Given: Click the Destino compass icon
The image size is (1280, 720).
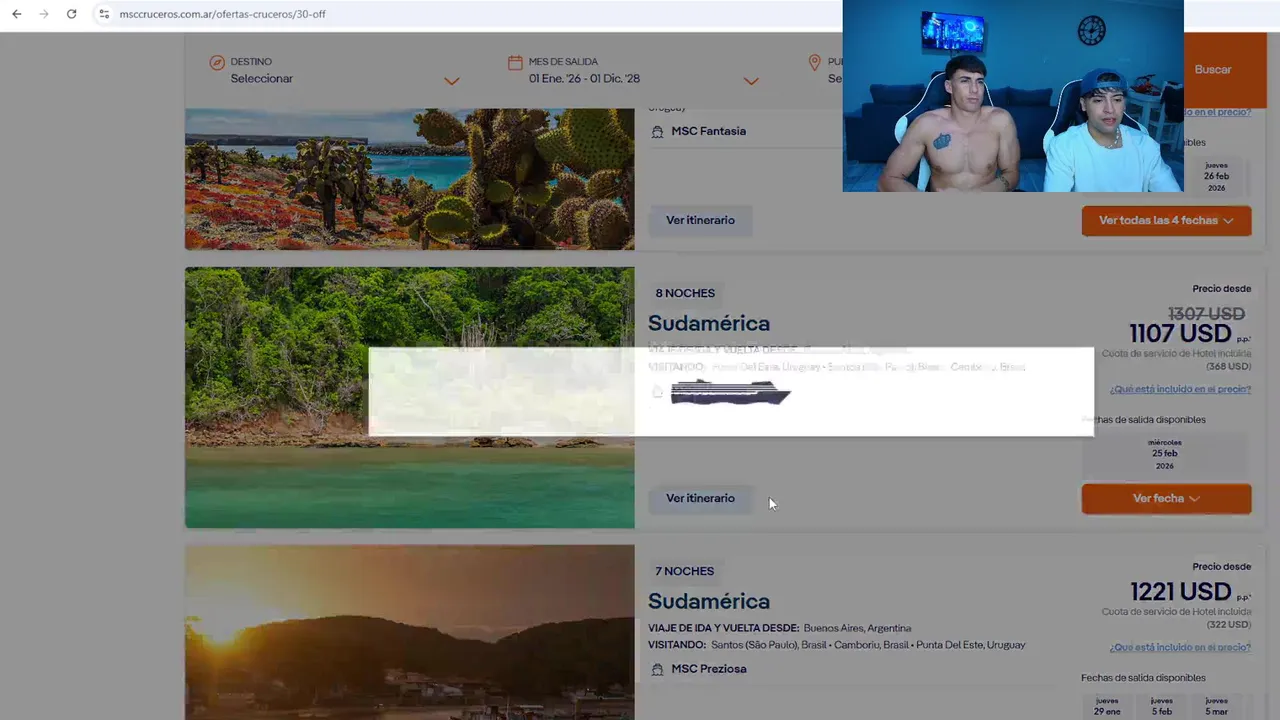Looking at the screenshot, I should 217,63.
